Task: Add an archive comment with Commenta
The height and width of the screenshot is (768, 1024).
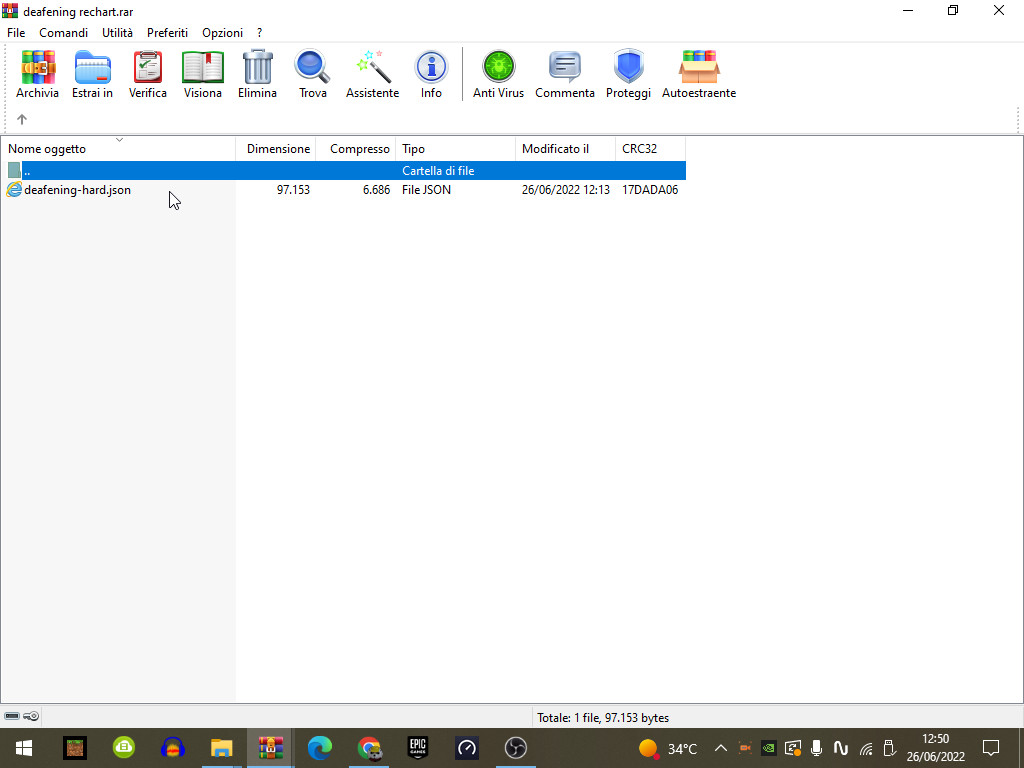Action: point(565,74)
